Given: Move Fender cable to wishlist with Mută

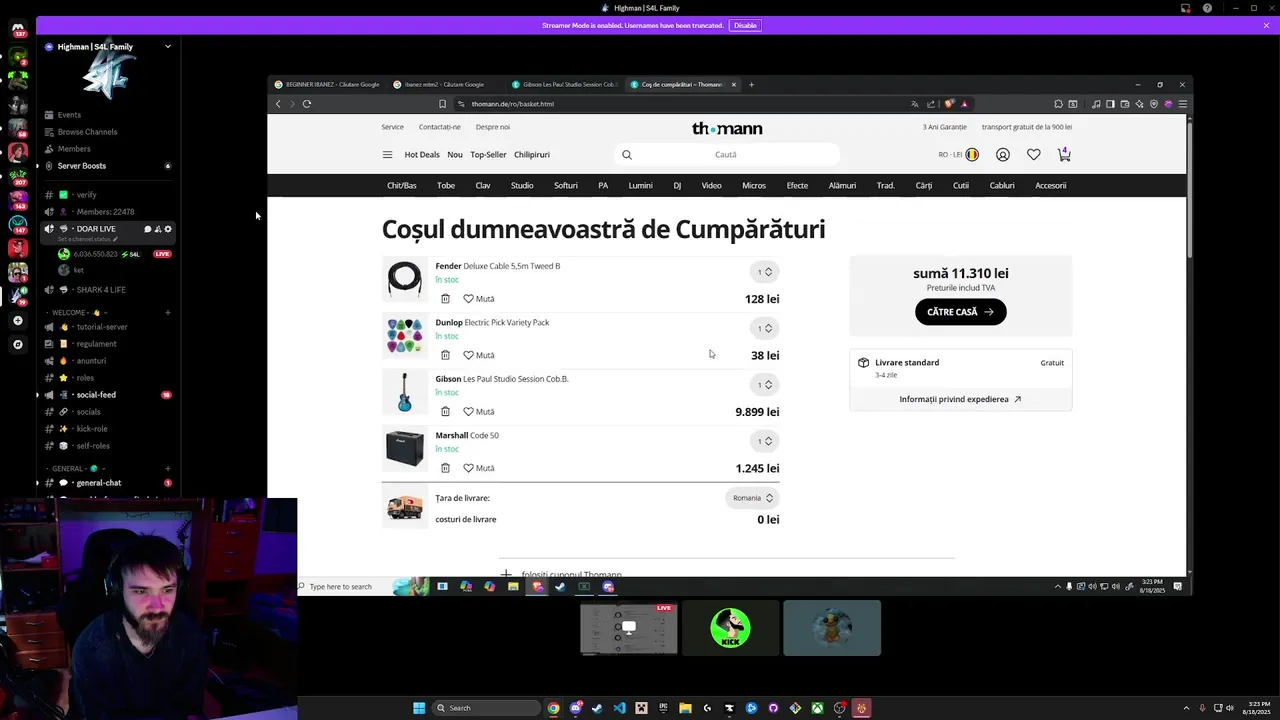Looking at the screenshot, I should (478, 299).
